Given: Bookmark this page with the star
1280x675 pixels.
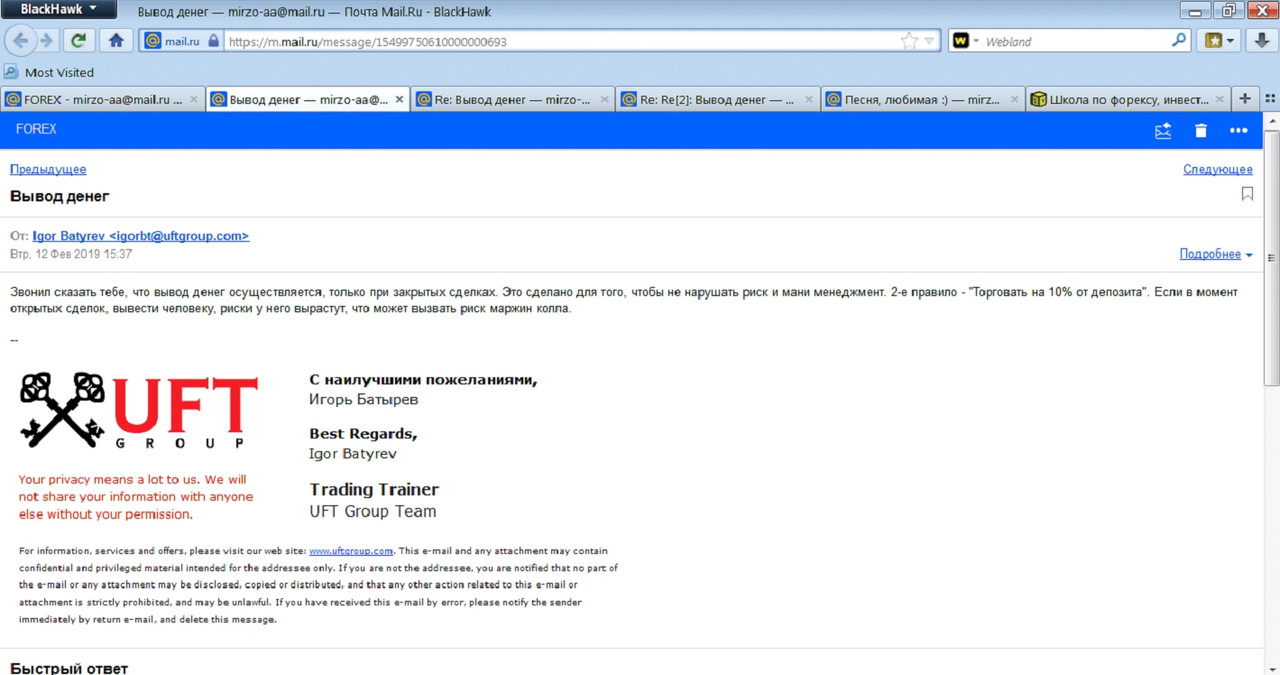Looking at the screenshot, I should 909,41.
